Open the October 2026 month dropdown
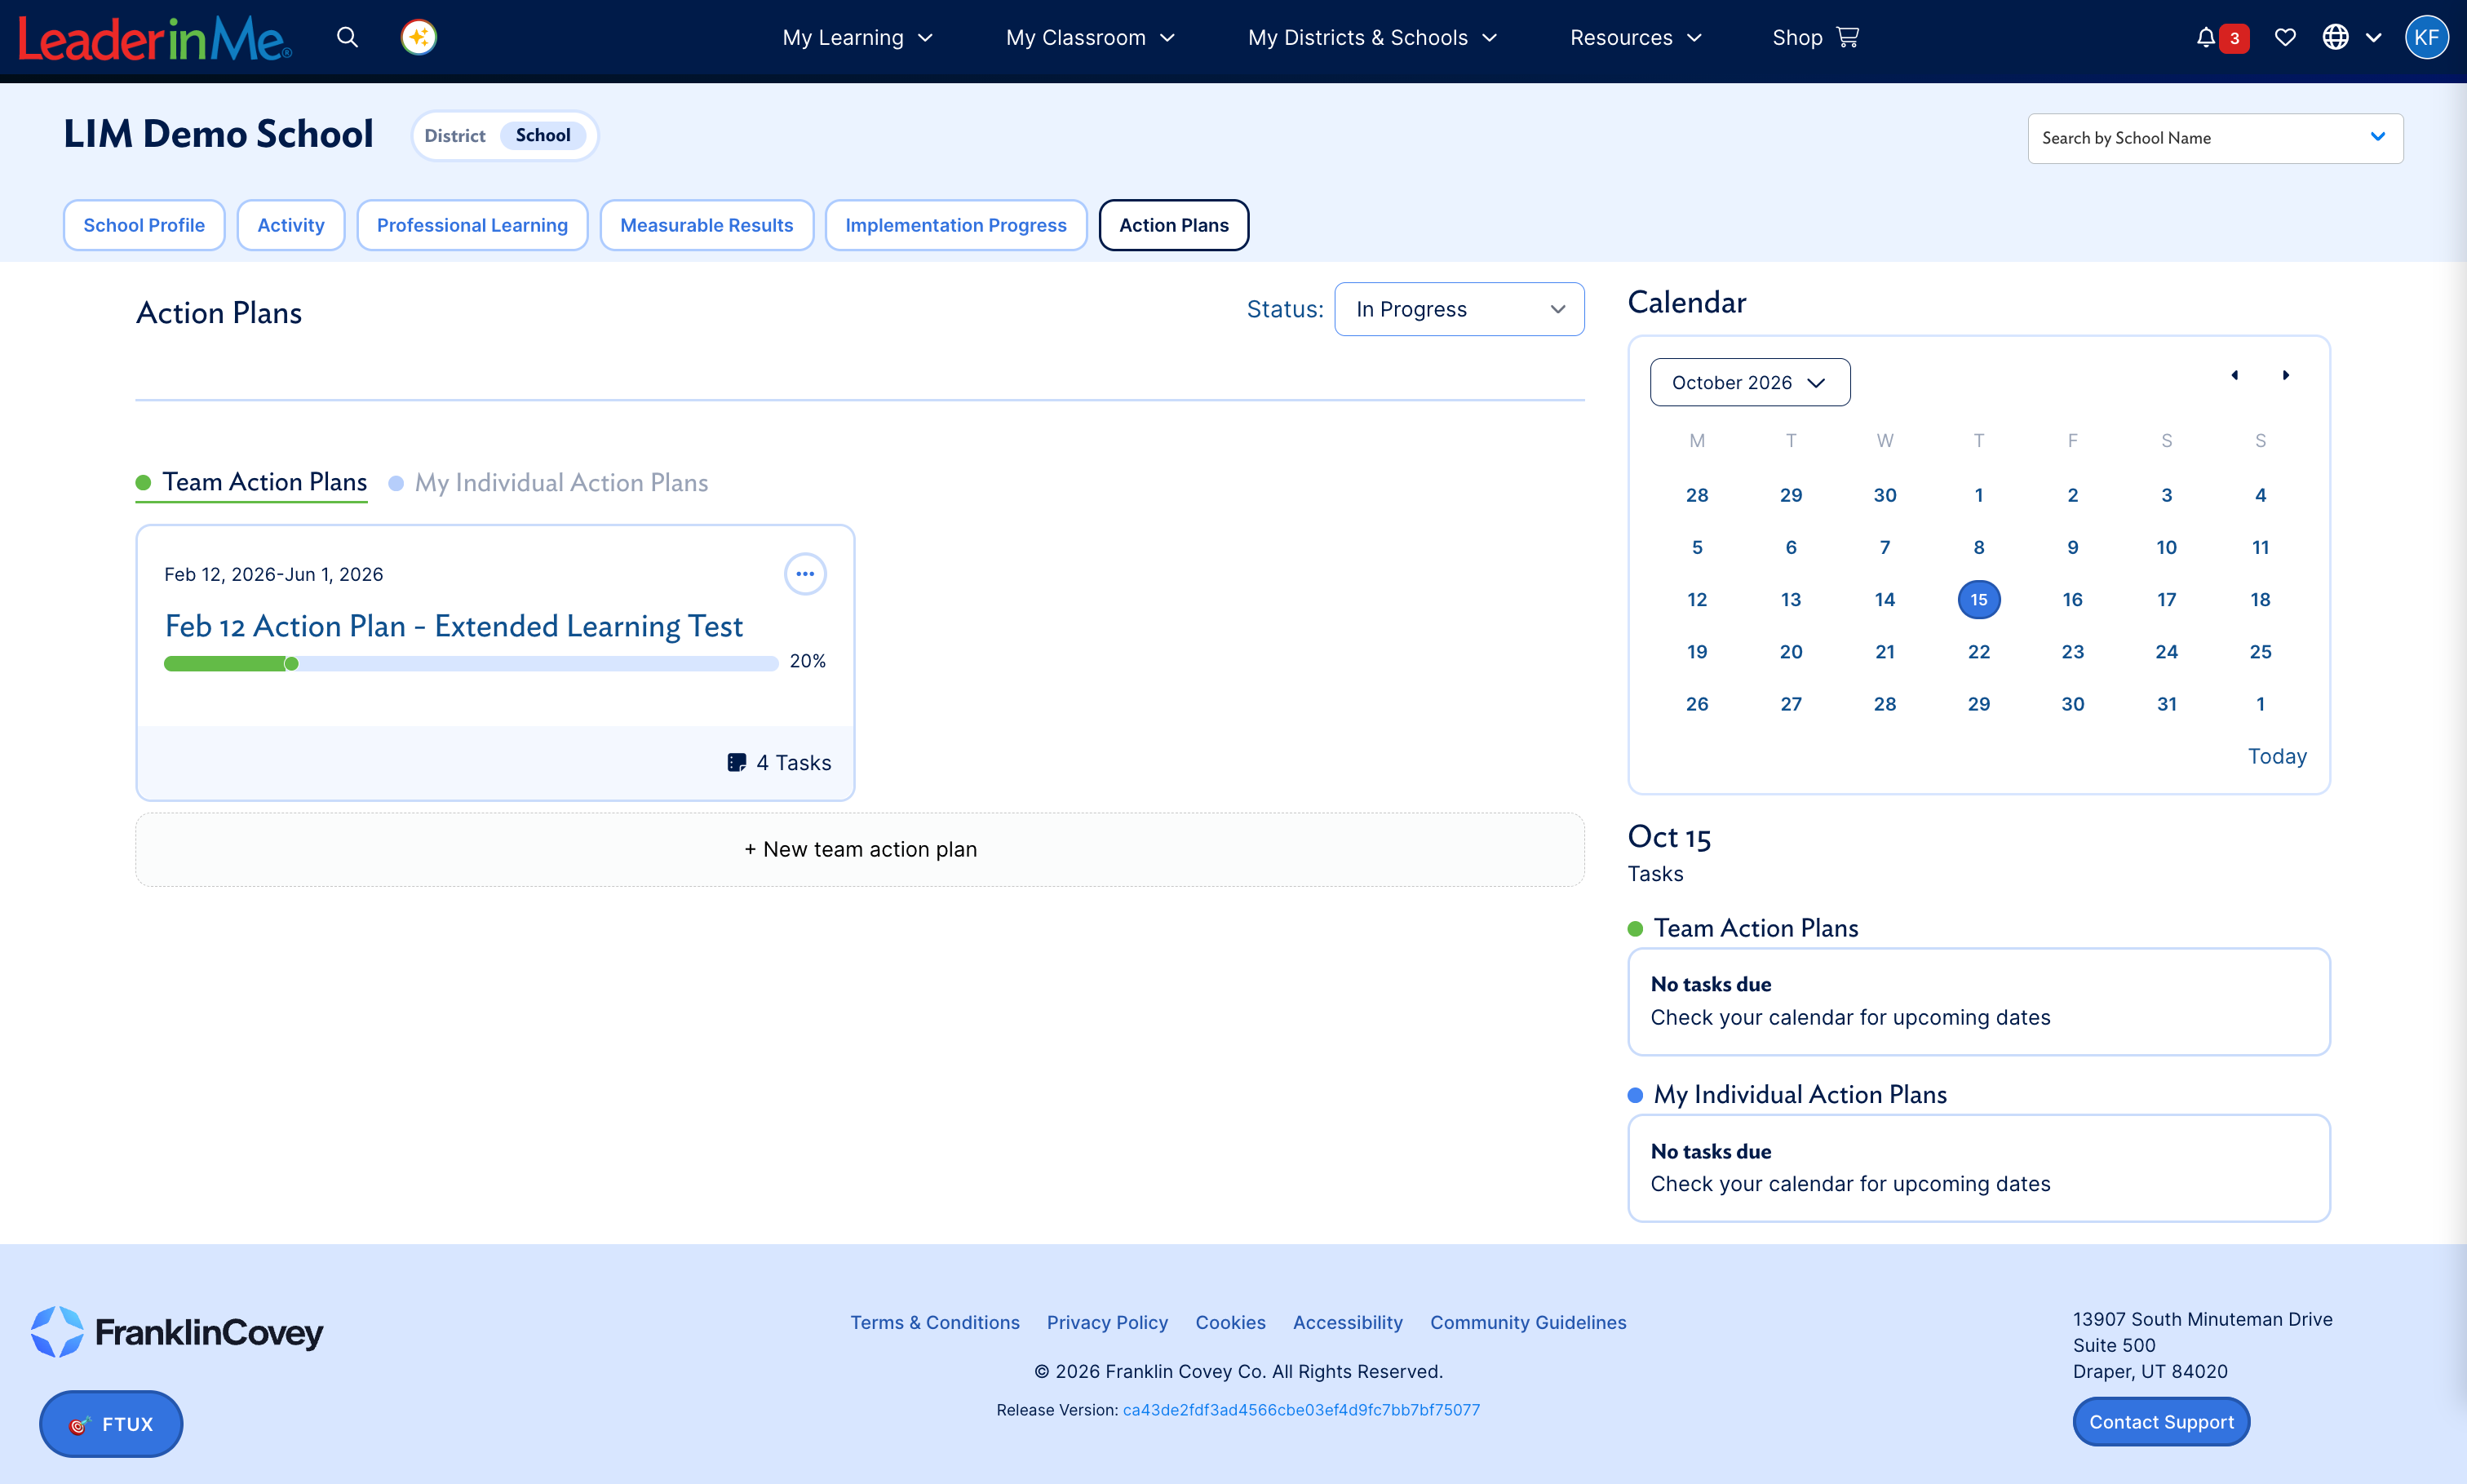2467x1484 pixels. click(1750, 382)
